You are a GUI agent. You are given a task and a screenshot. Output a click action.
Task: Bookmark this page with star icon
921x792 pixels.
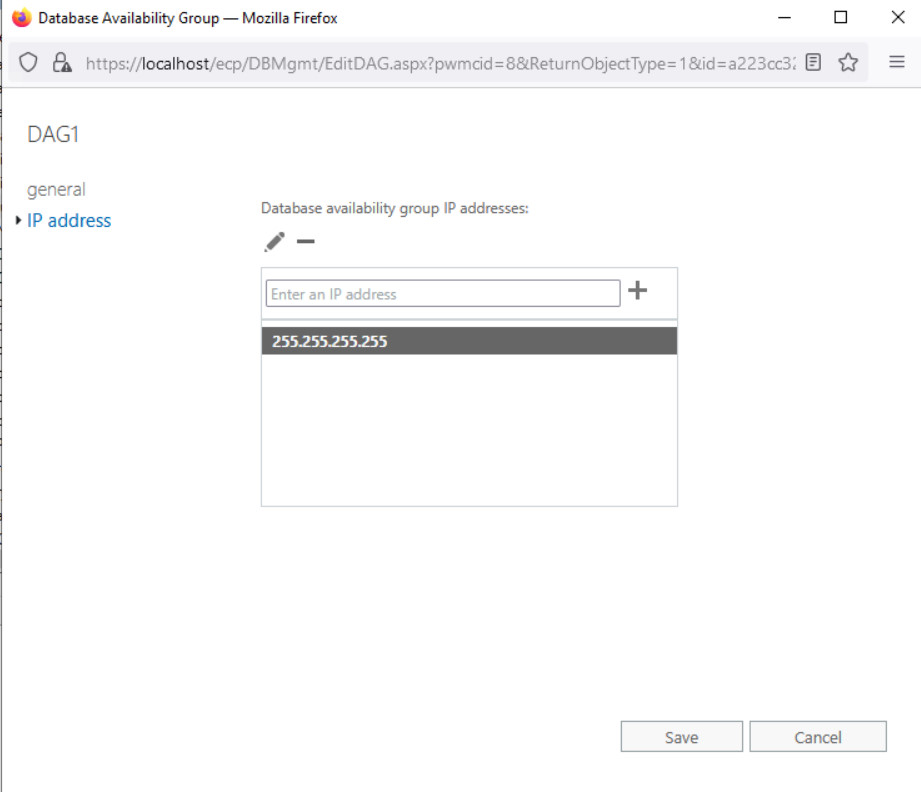tap(848, 62)
